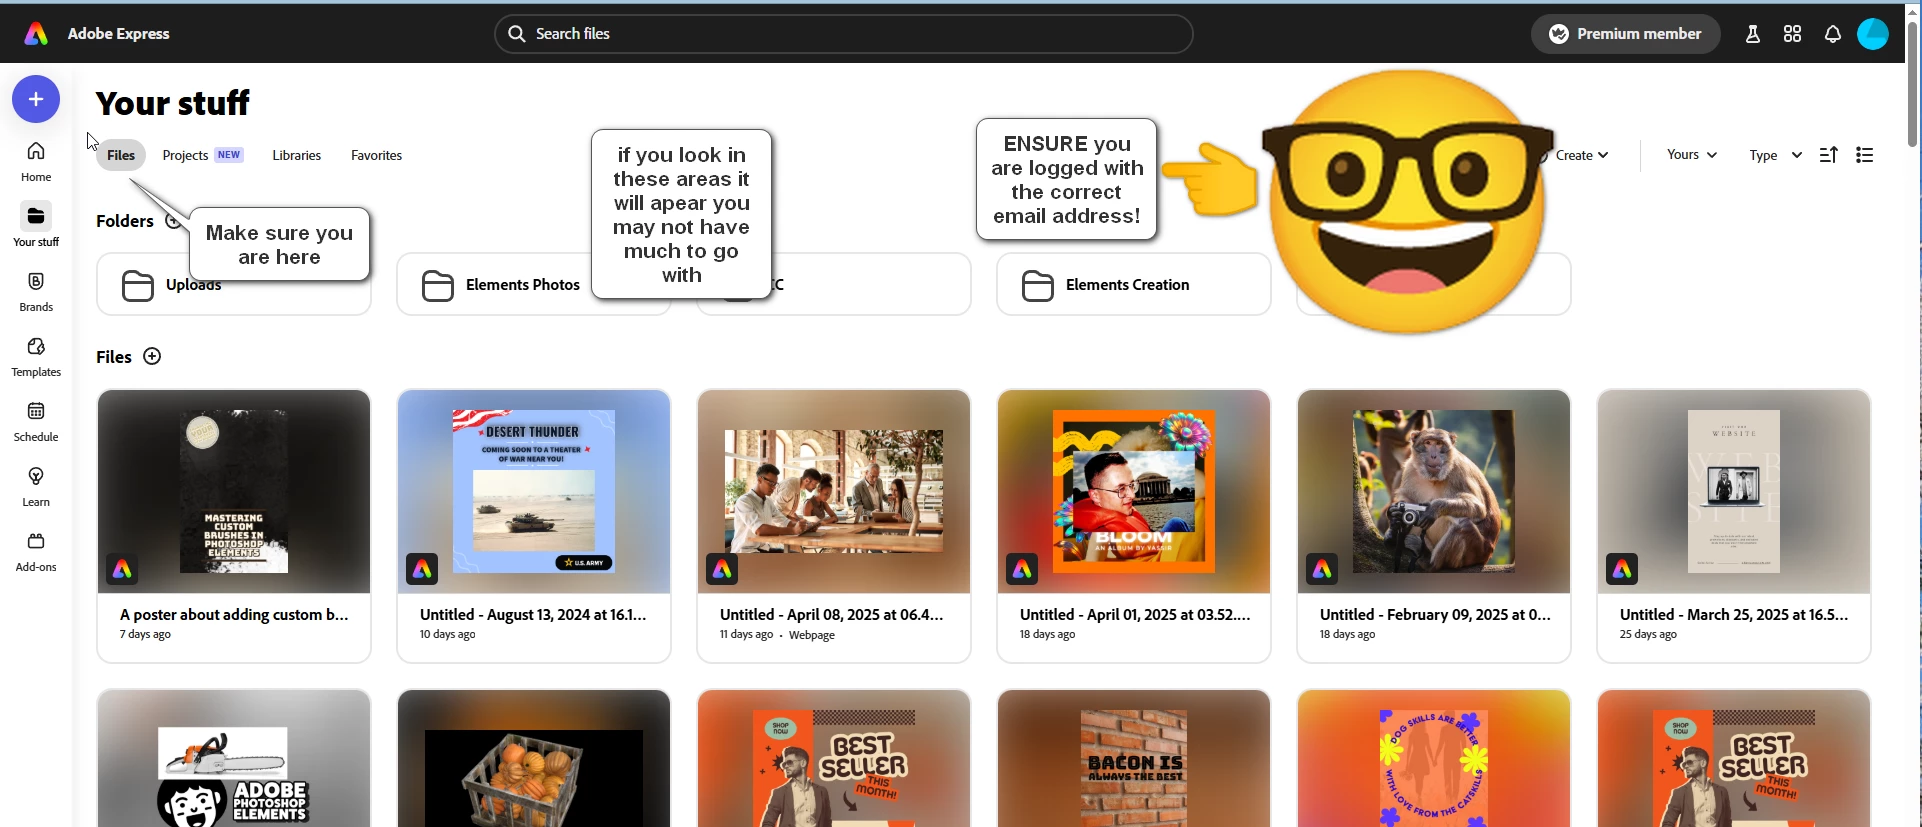The height and width of the screenshot is (827, 1922).
Task: Select the Files tab
Action: pos(121,155)
